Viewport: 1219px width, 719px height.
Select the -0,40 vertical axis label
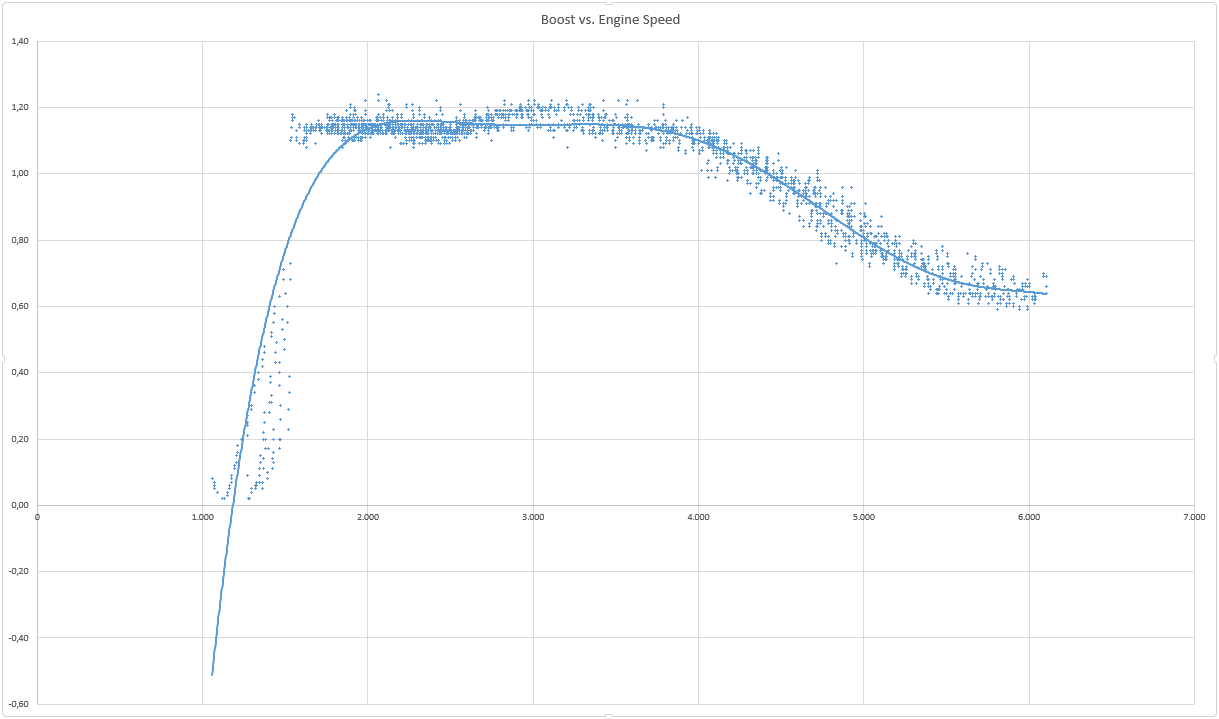point(18,637)
